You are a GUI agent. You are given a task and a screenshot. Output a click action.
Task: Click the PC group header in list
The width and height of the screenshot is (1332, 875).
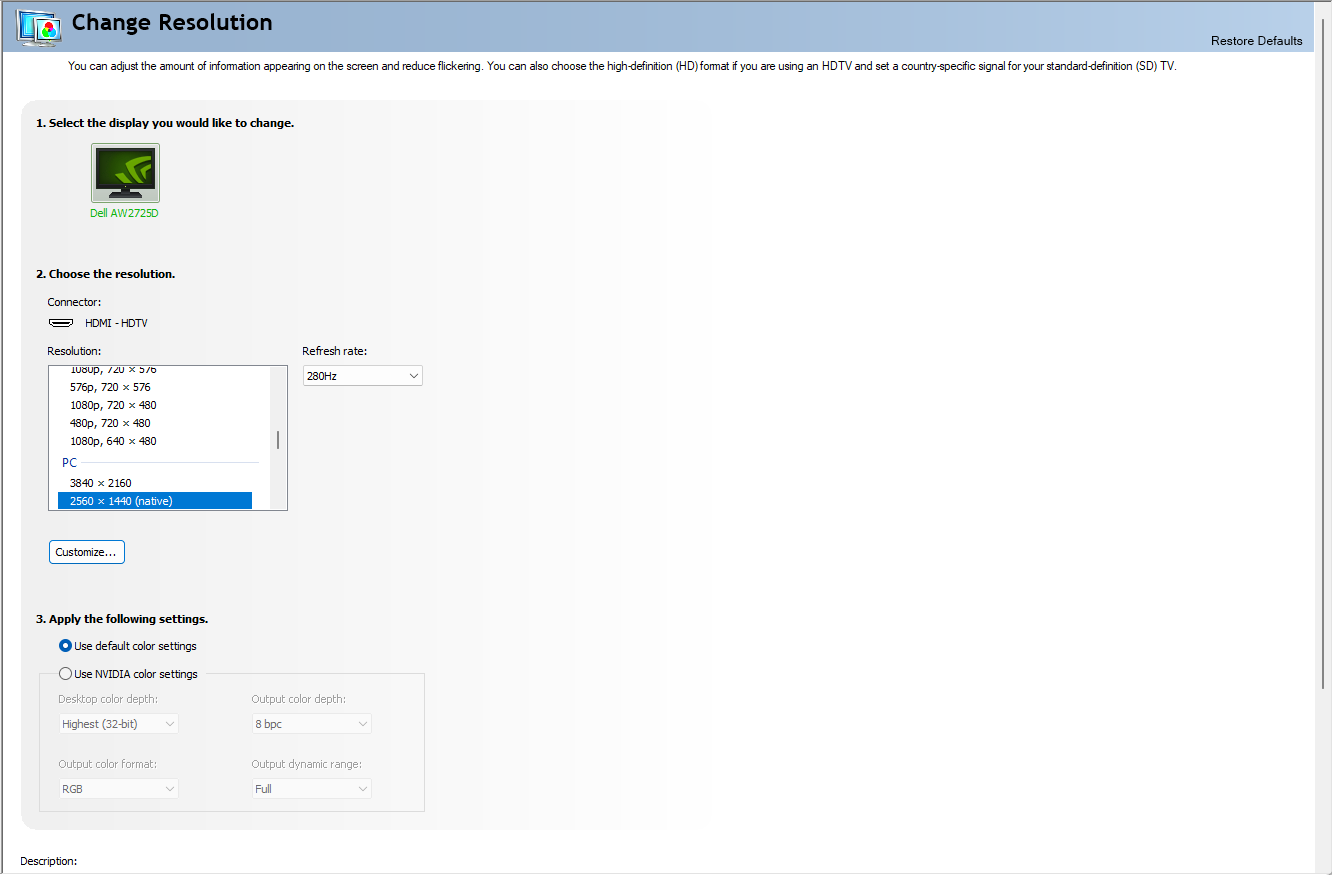tap(69, 463)
